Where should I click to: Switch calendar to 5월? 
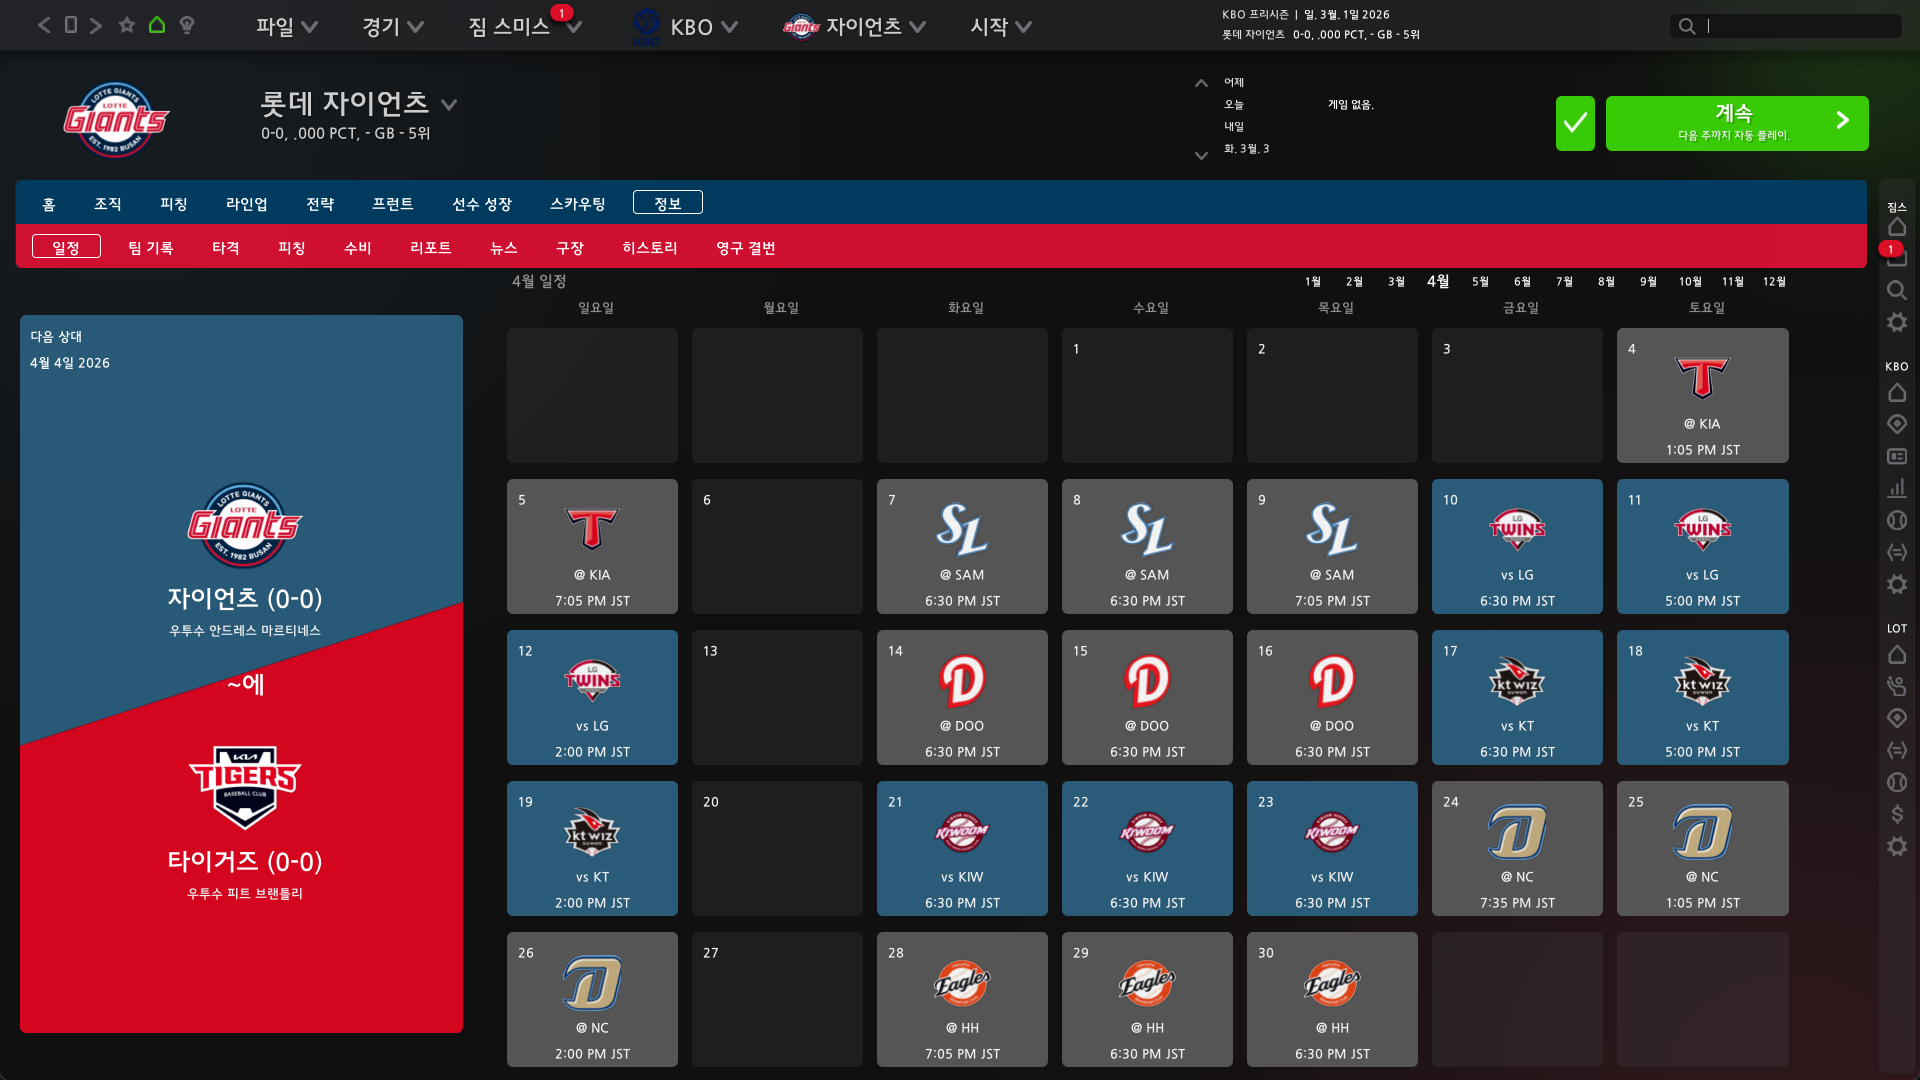(x=1480, y=282)
